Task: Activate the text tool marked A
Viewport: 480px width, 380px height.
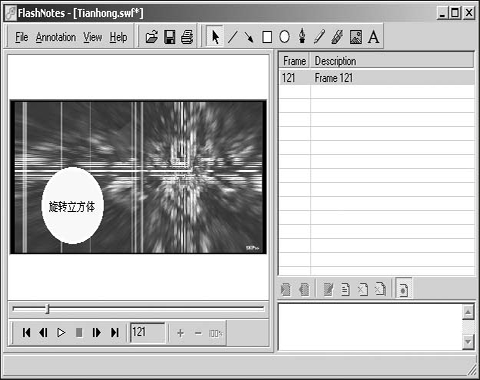Action: [373, 37]
